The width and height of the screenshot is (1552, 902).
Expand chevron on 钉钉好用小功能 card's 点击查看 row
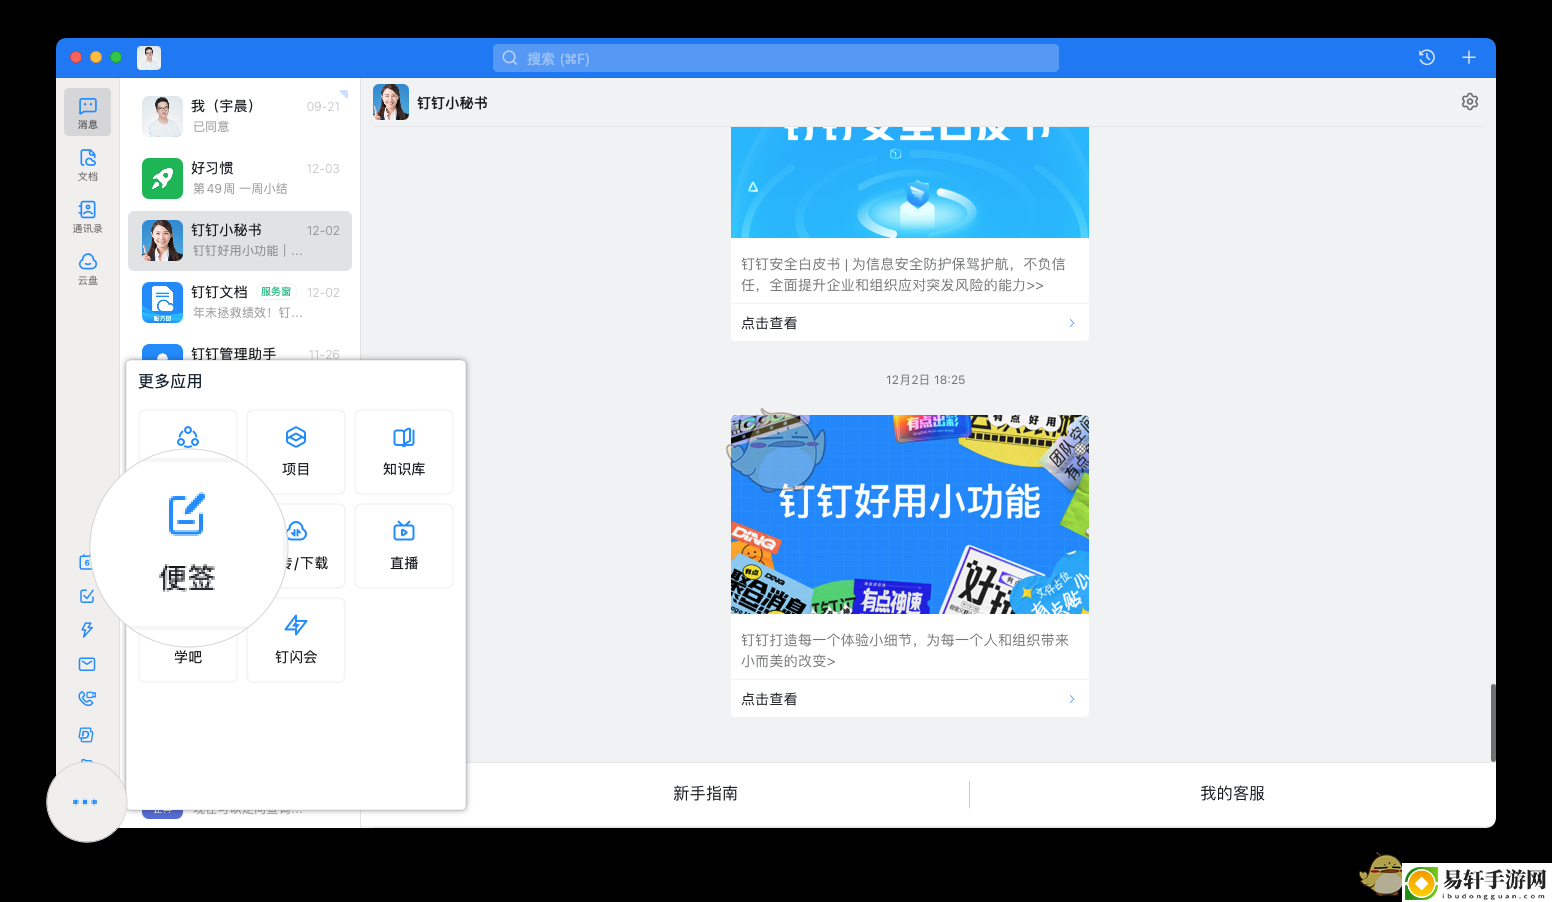tap(1072, 699)
